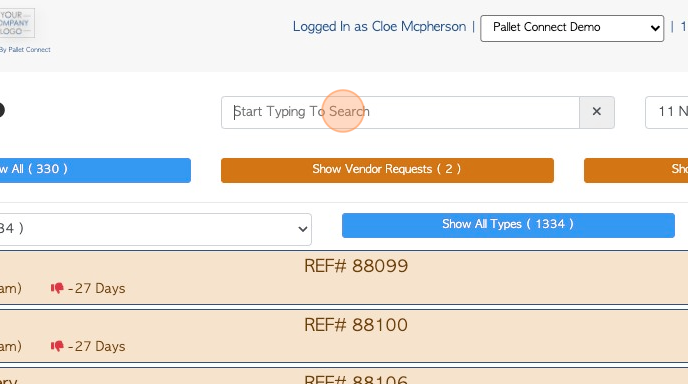This screenshot has width=688, height=384.
Task: Click into Start Typing To Search field
Action: [400, 112]
